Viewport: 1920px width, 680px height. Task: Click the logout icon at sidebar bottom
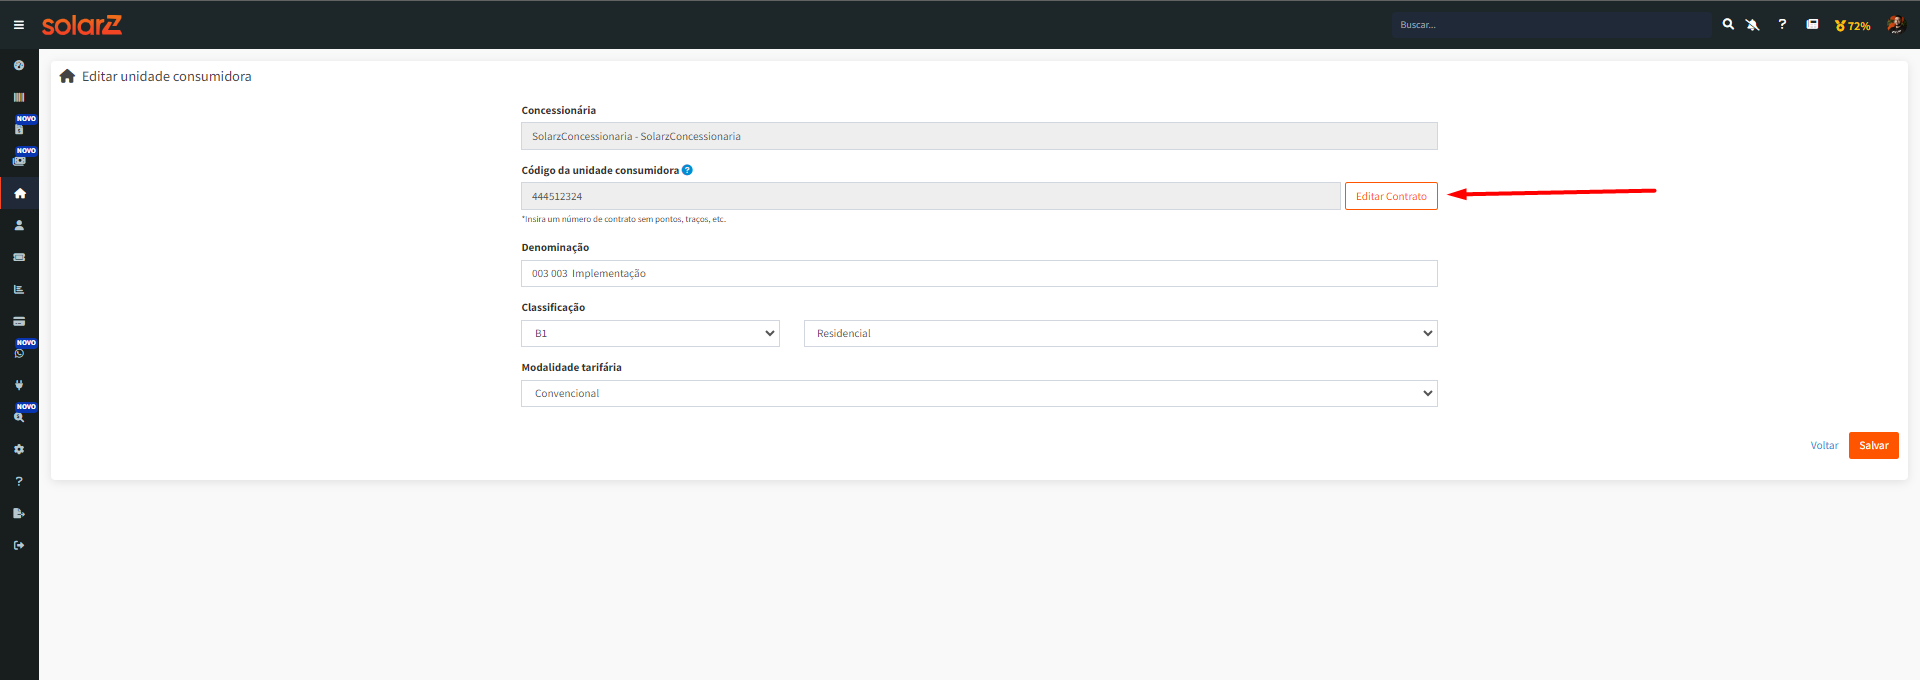pos(19,545)
